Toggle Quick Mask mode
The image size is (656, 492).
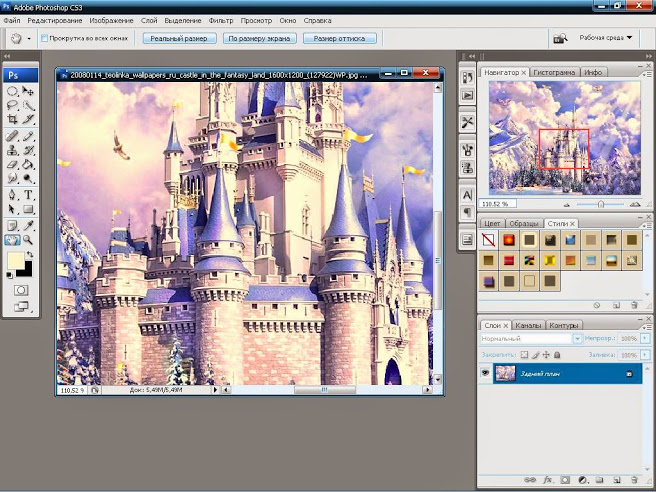tap(20, 290)
